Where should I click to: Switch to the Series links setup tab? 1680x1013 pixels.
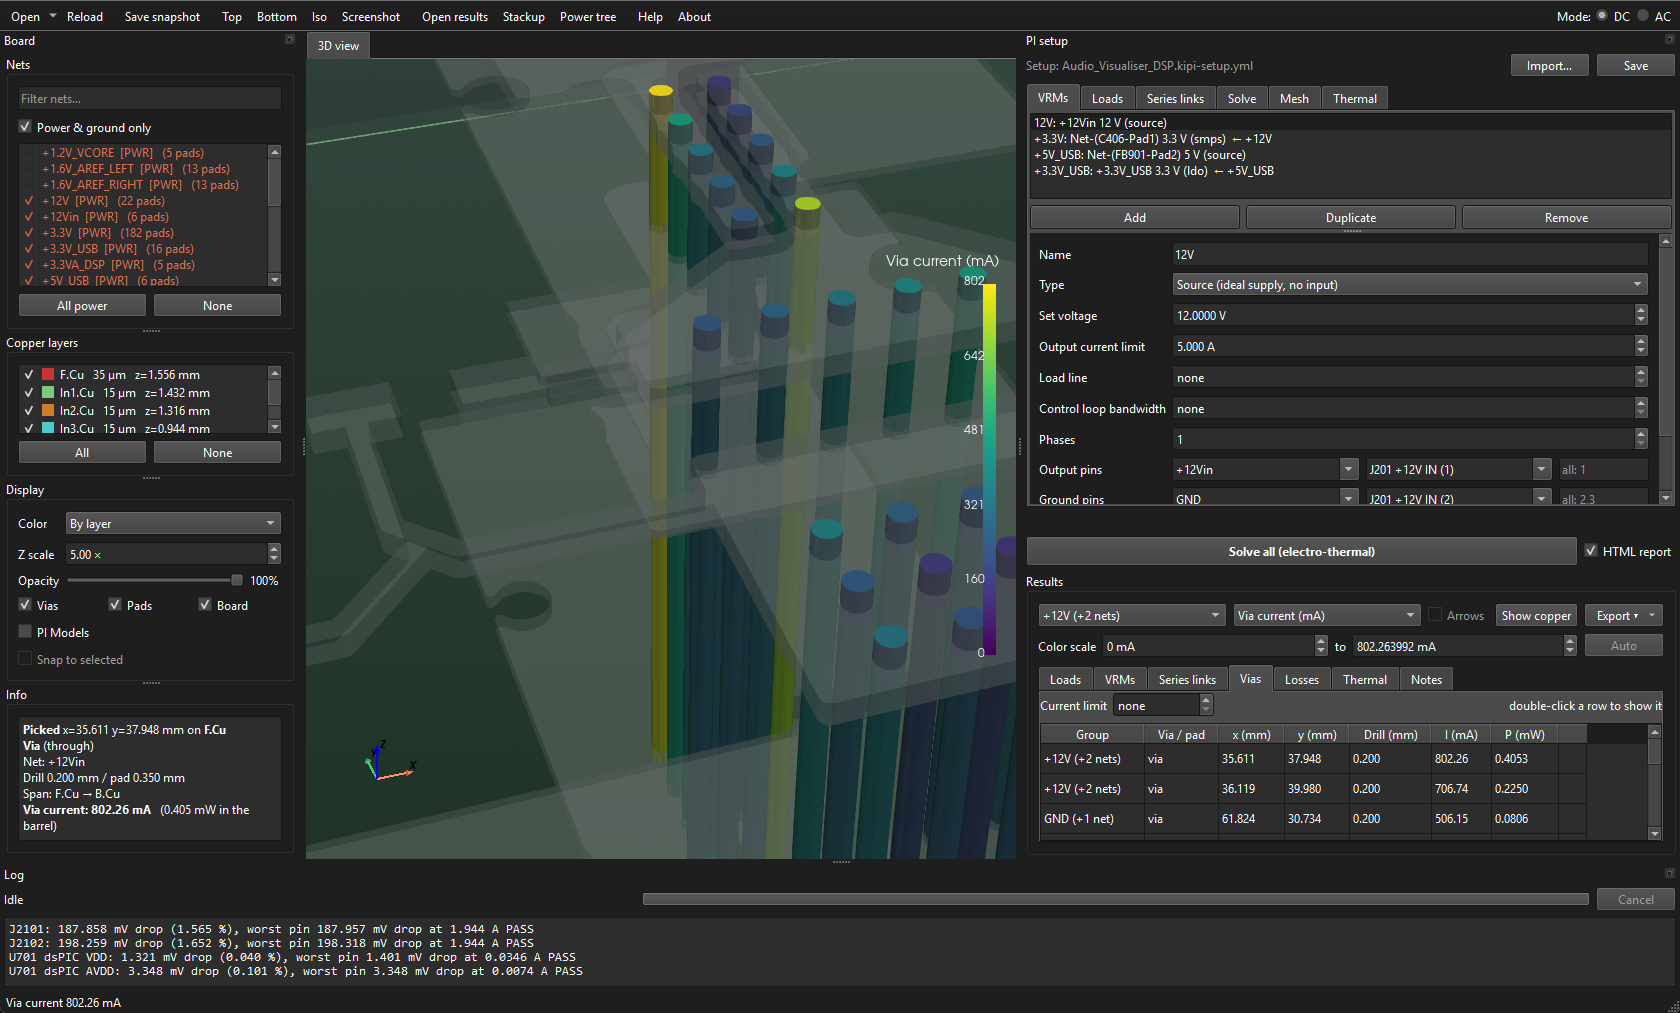(1175, 99)
